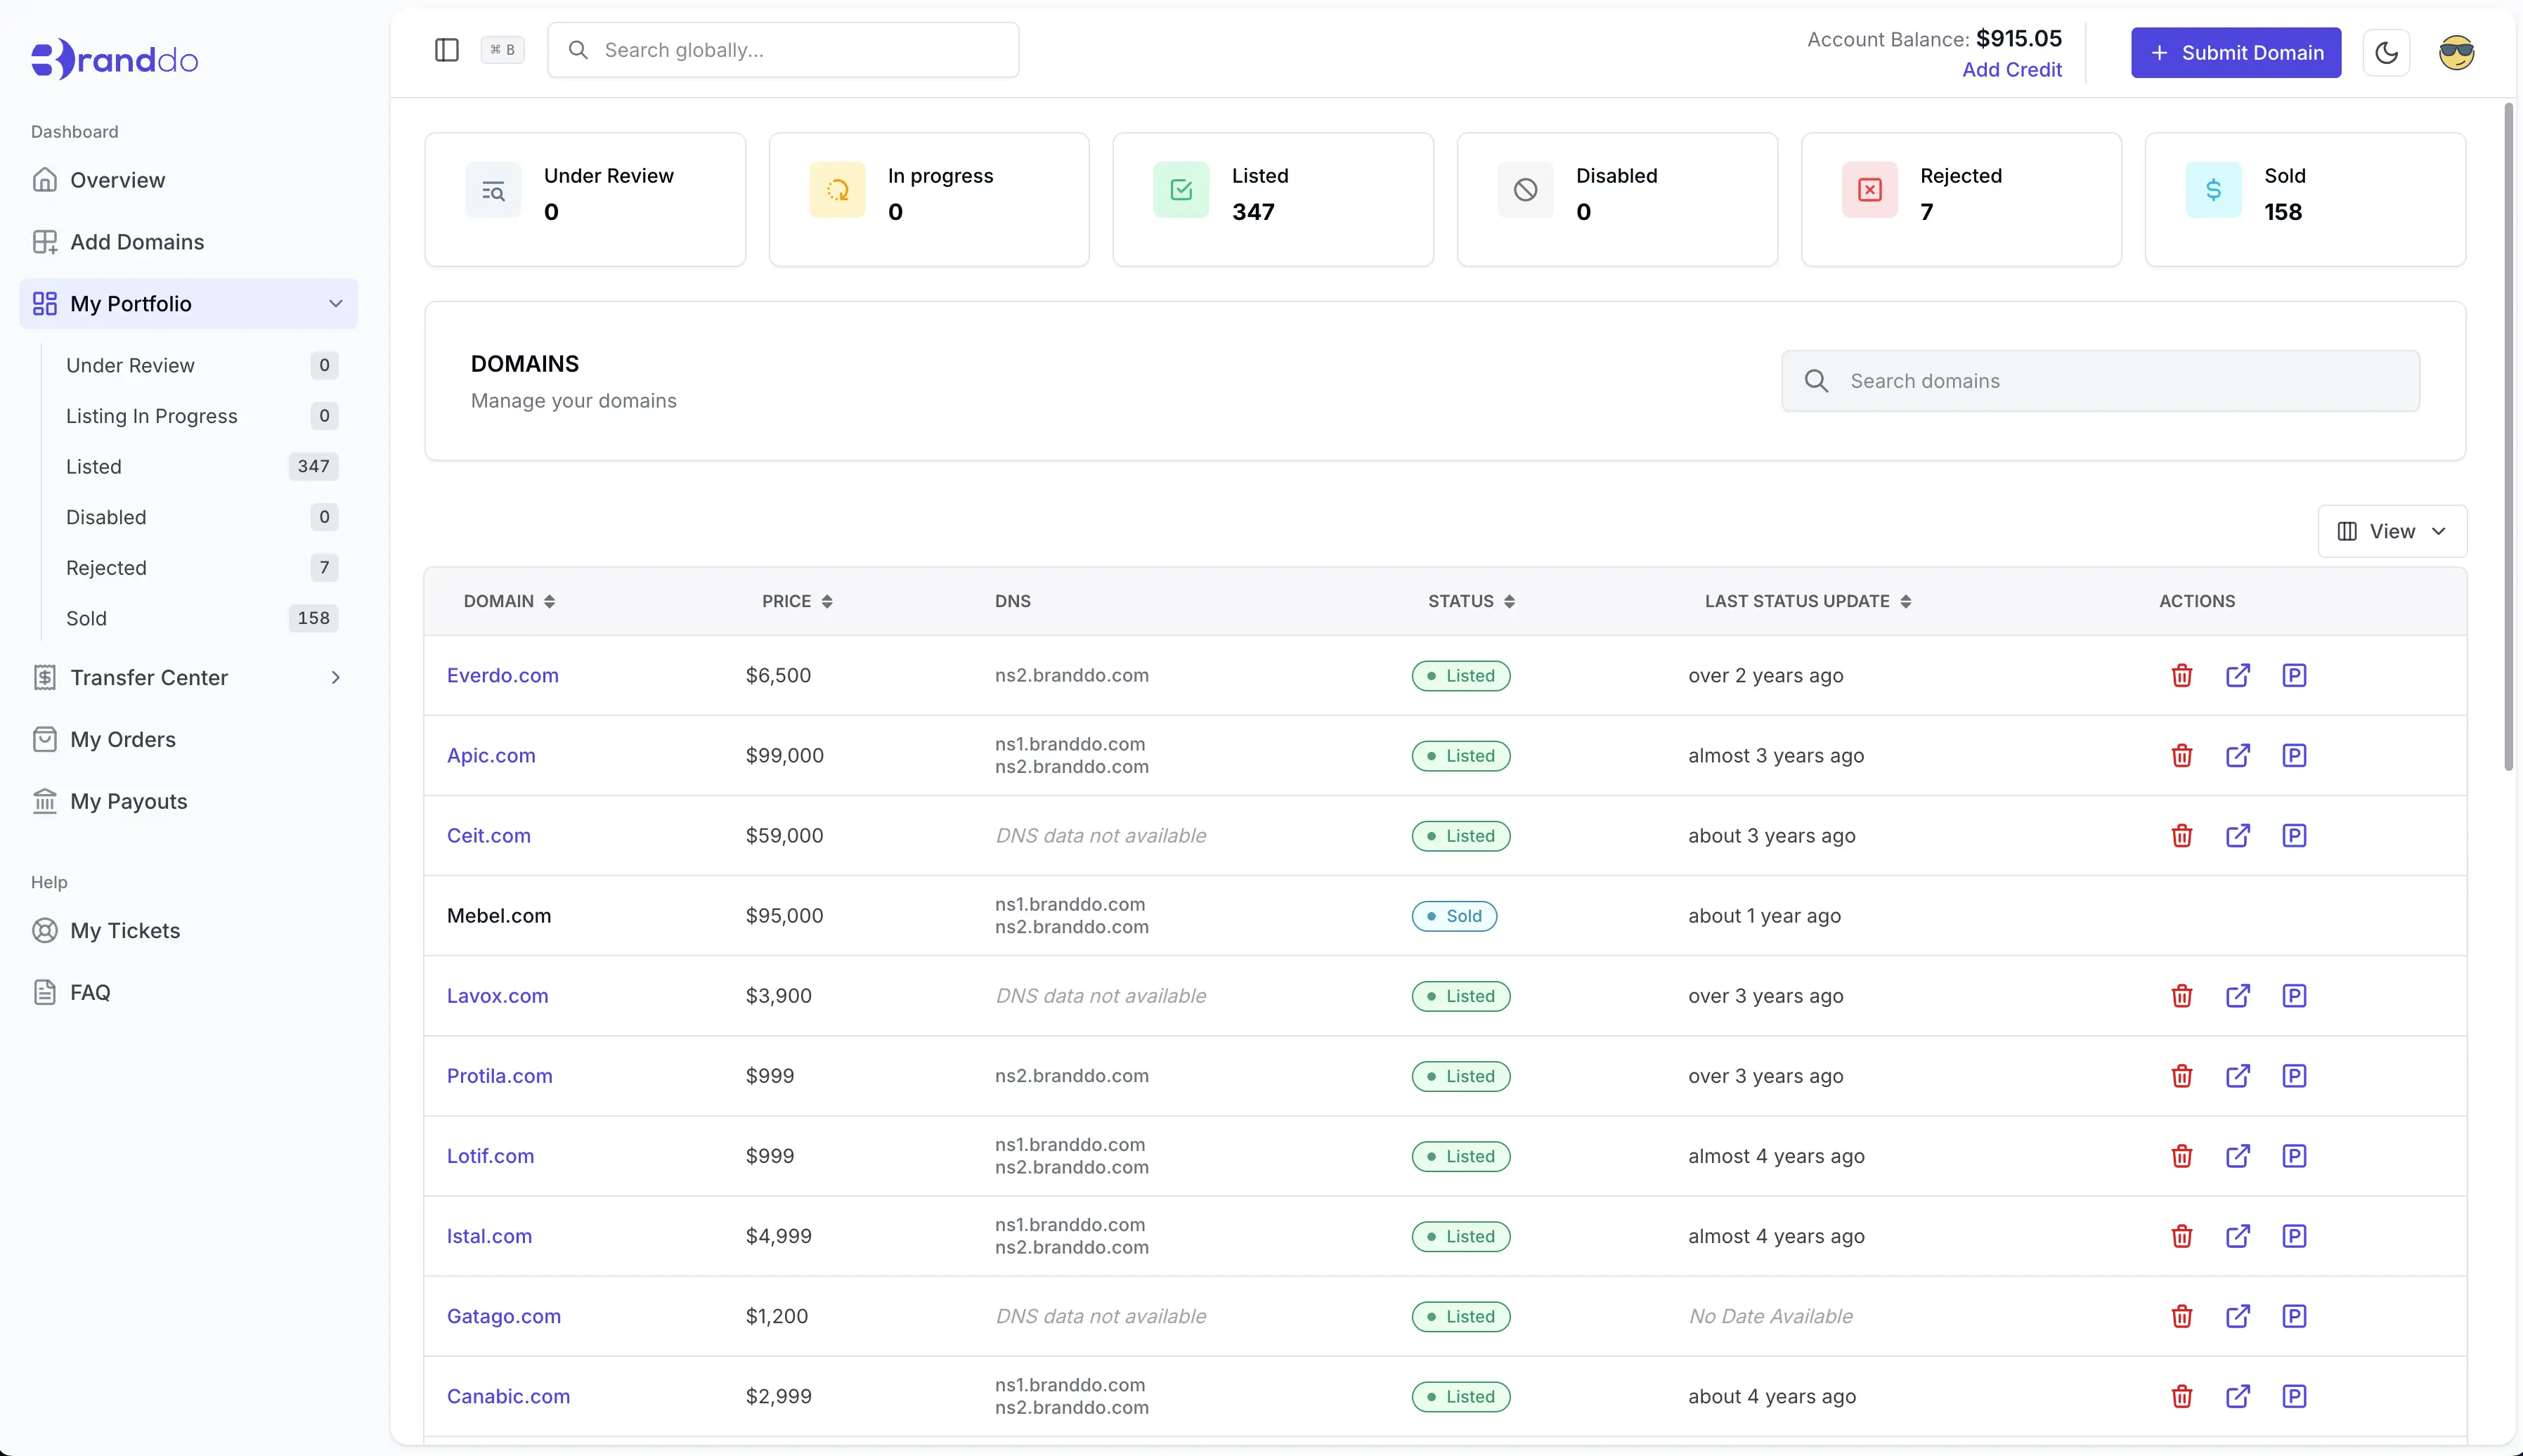Select Listed in the portfolio sidebar
The height and width of the screenshot is (1456, 2523).
(94, 466)
